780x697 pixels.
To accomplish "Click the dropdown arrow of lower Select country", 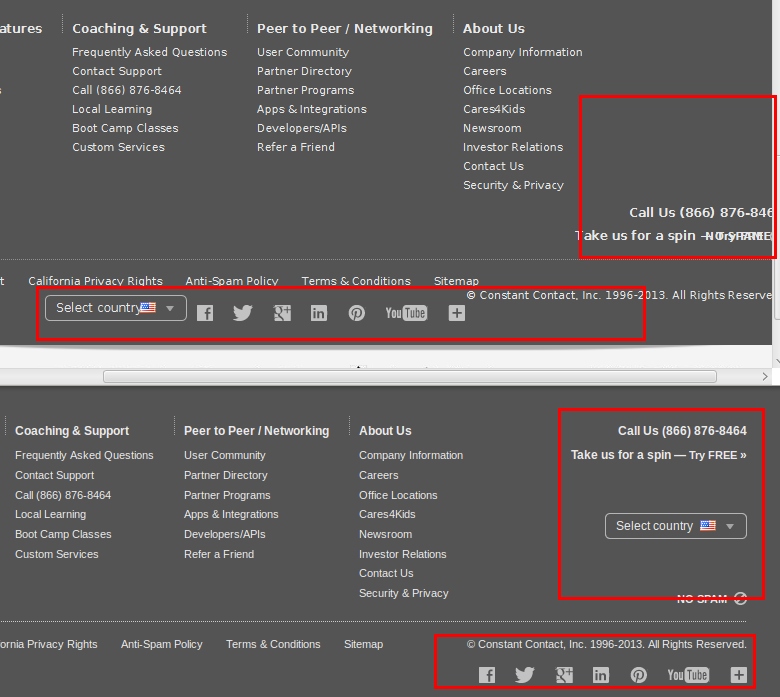I will 730,526.
